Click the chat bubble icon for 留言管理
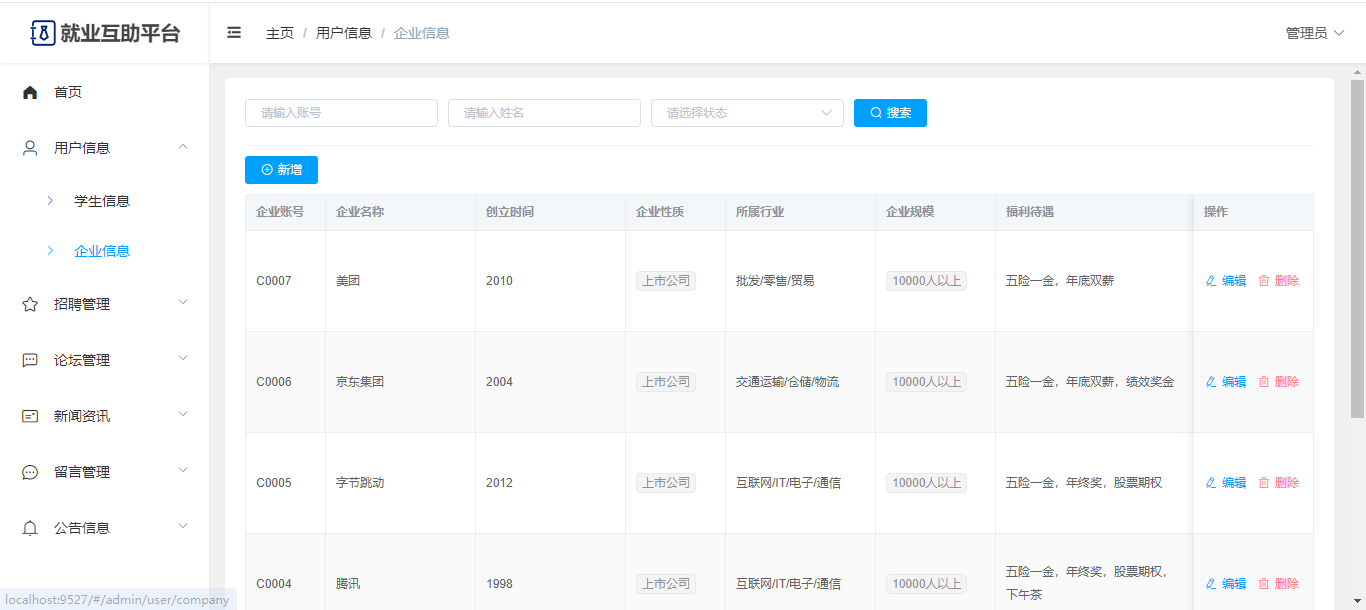The height and width of the screenshot is (610, 1366). point(30,472)
